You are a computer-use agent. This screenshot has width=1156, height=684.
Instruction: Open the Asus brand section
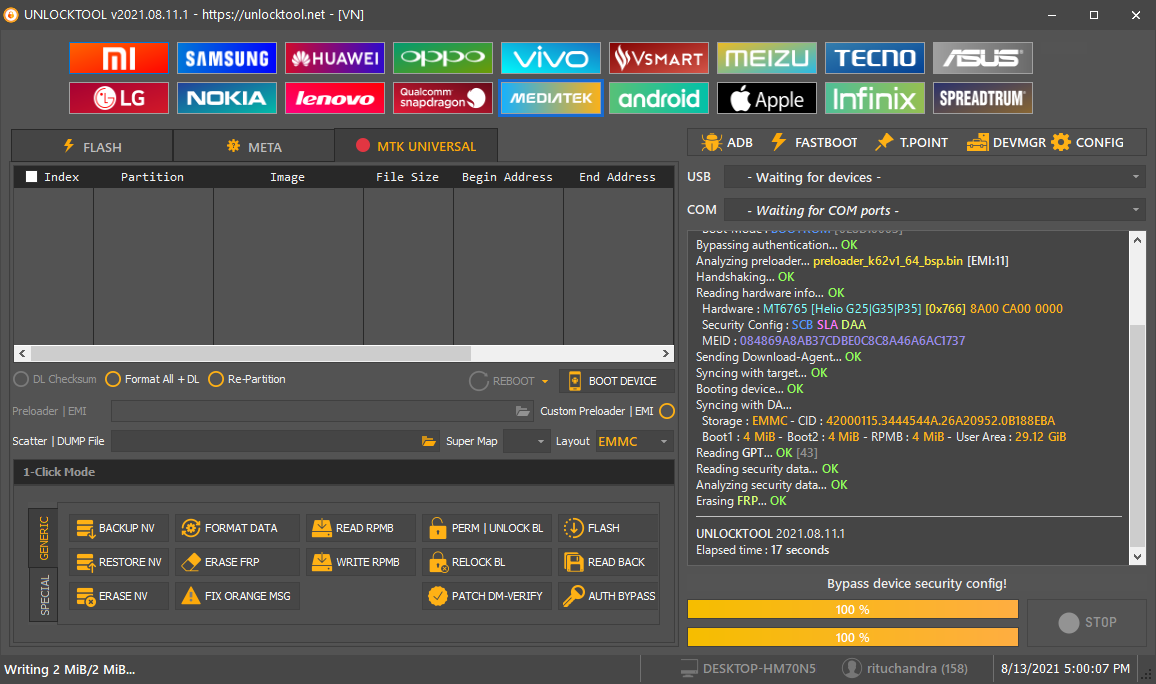(983, 58)
